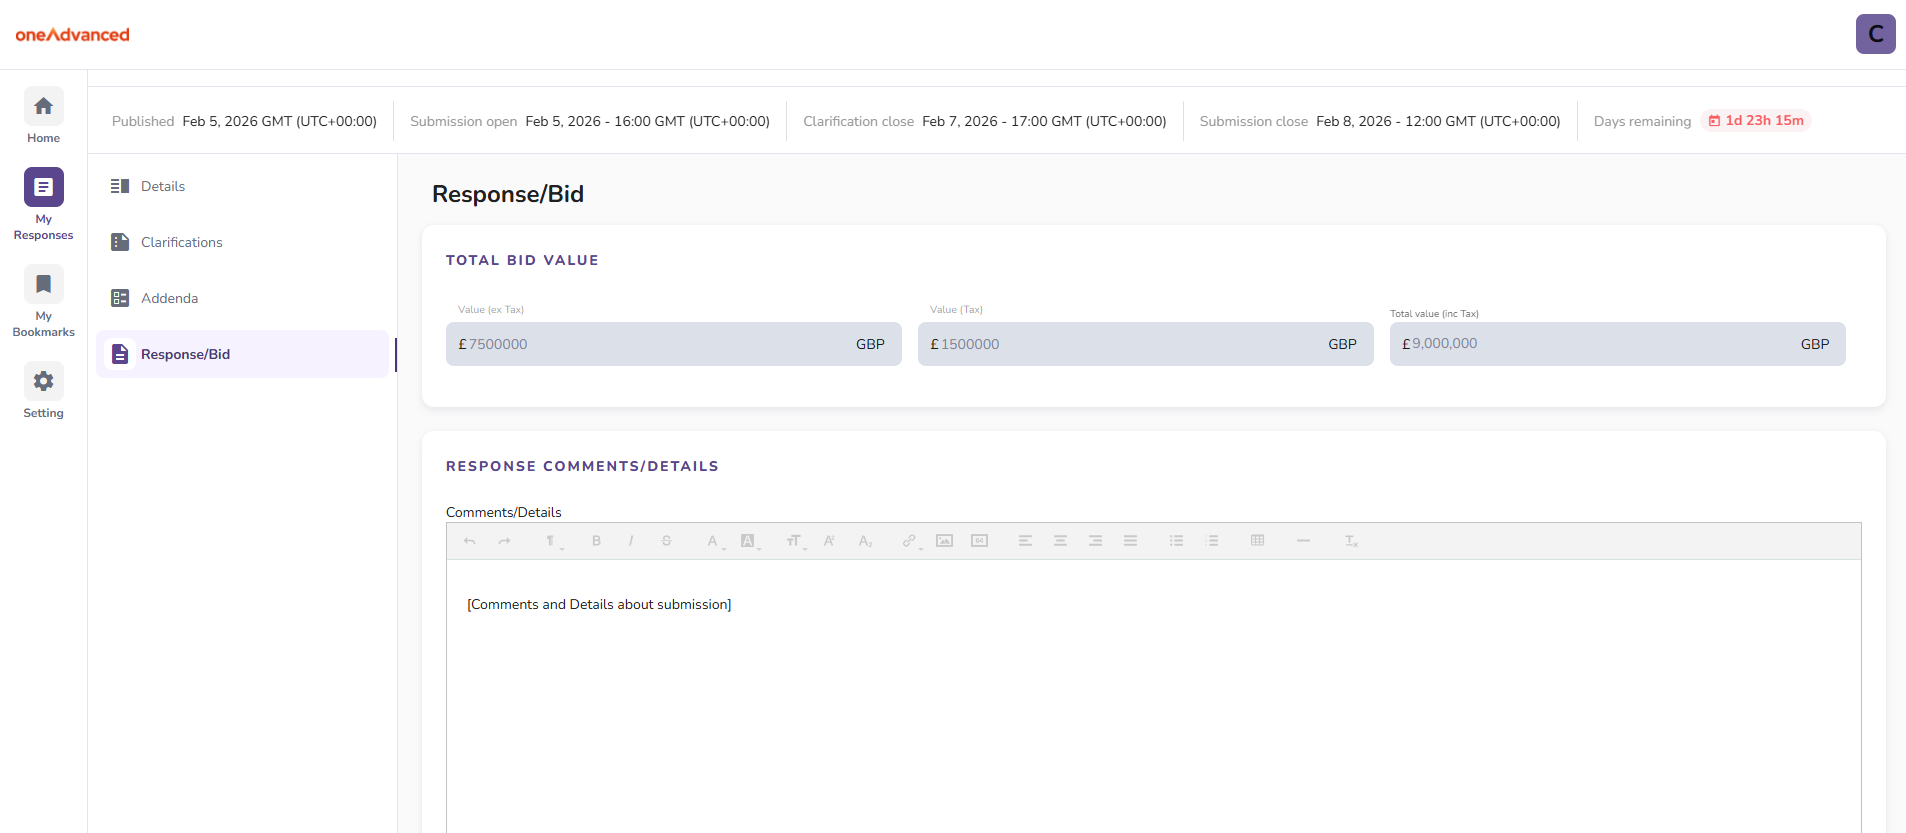This screenshot has width=1906, height=833.
Task: Click the Submission close date Feb 8, 2026
Action: tap(1438, 121)
